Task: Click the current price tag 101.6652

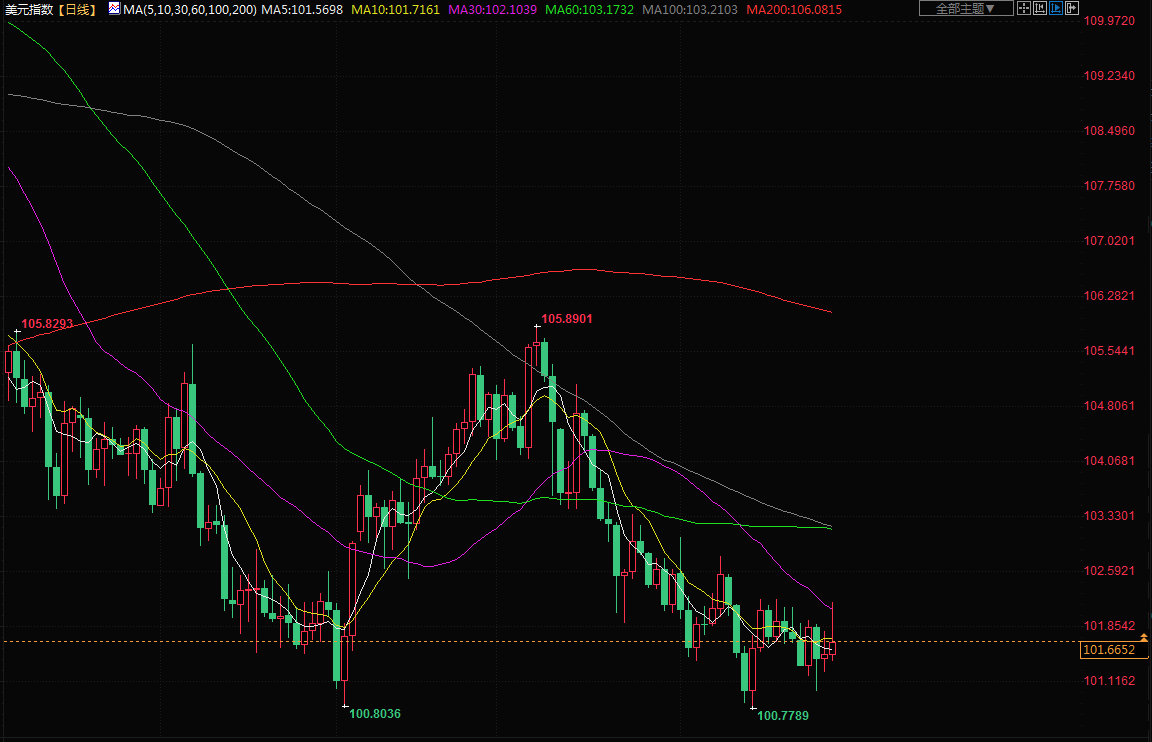Action: pos(1109,651)
